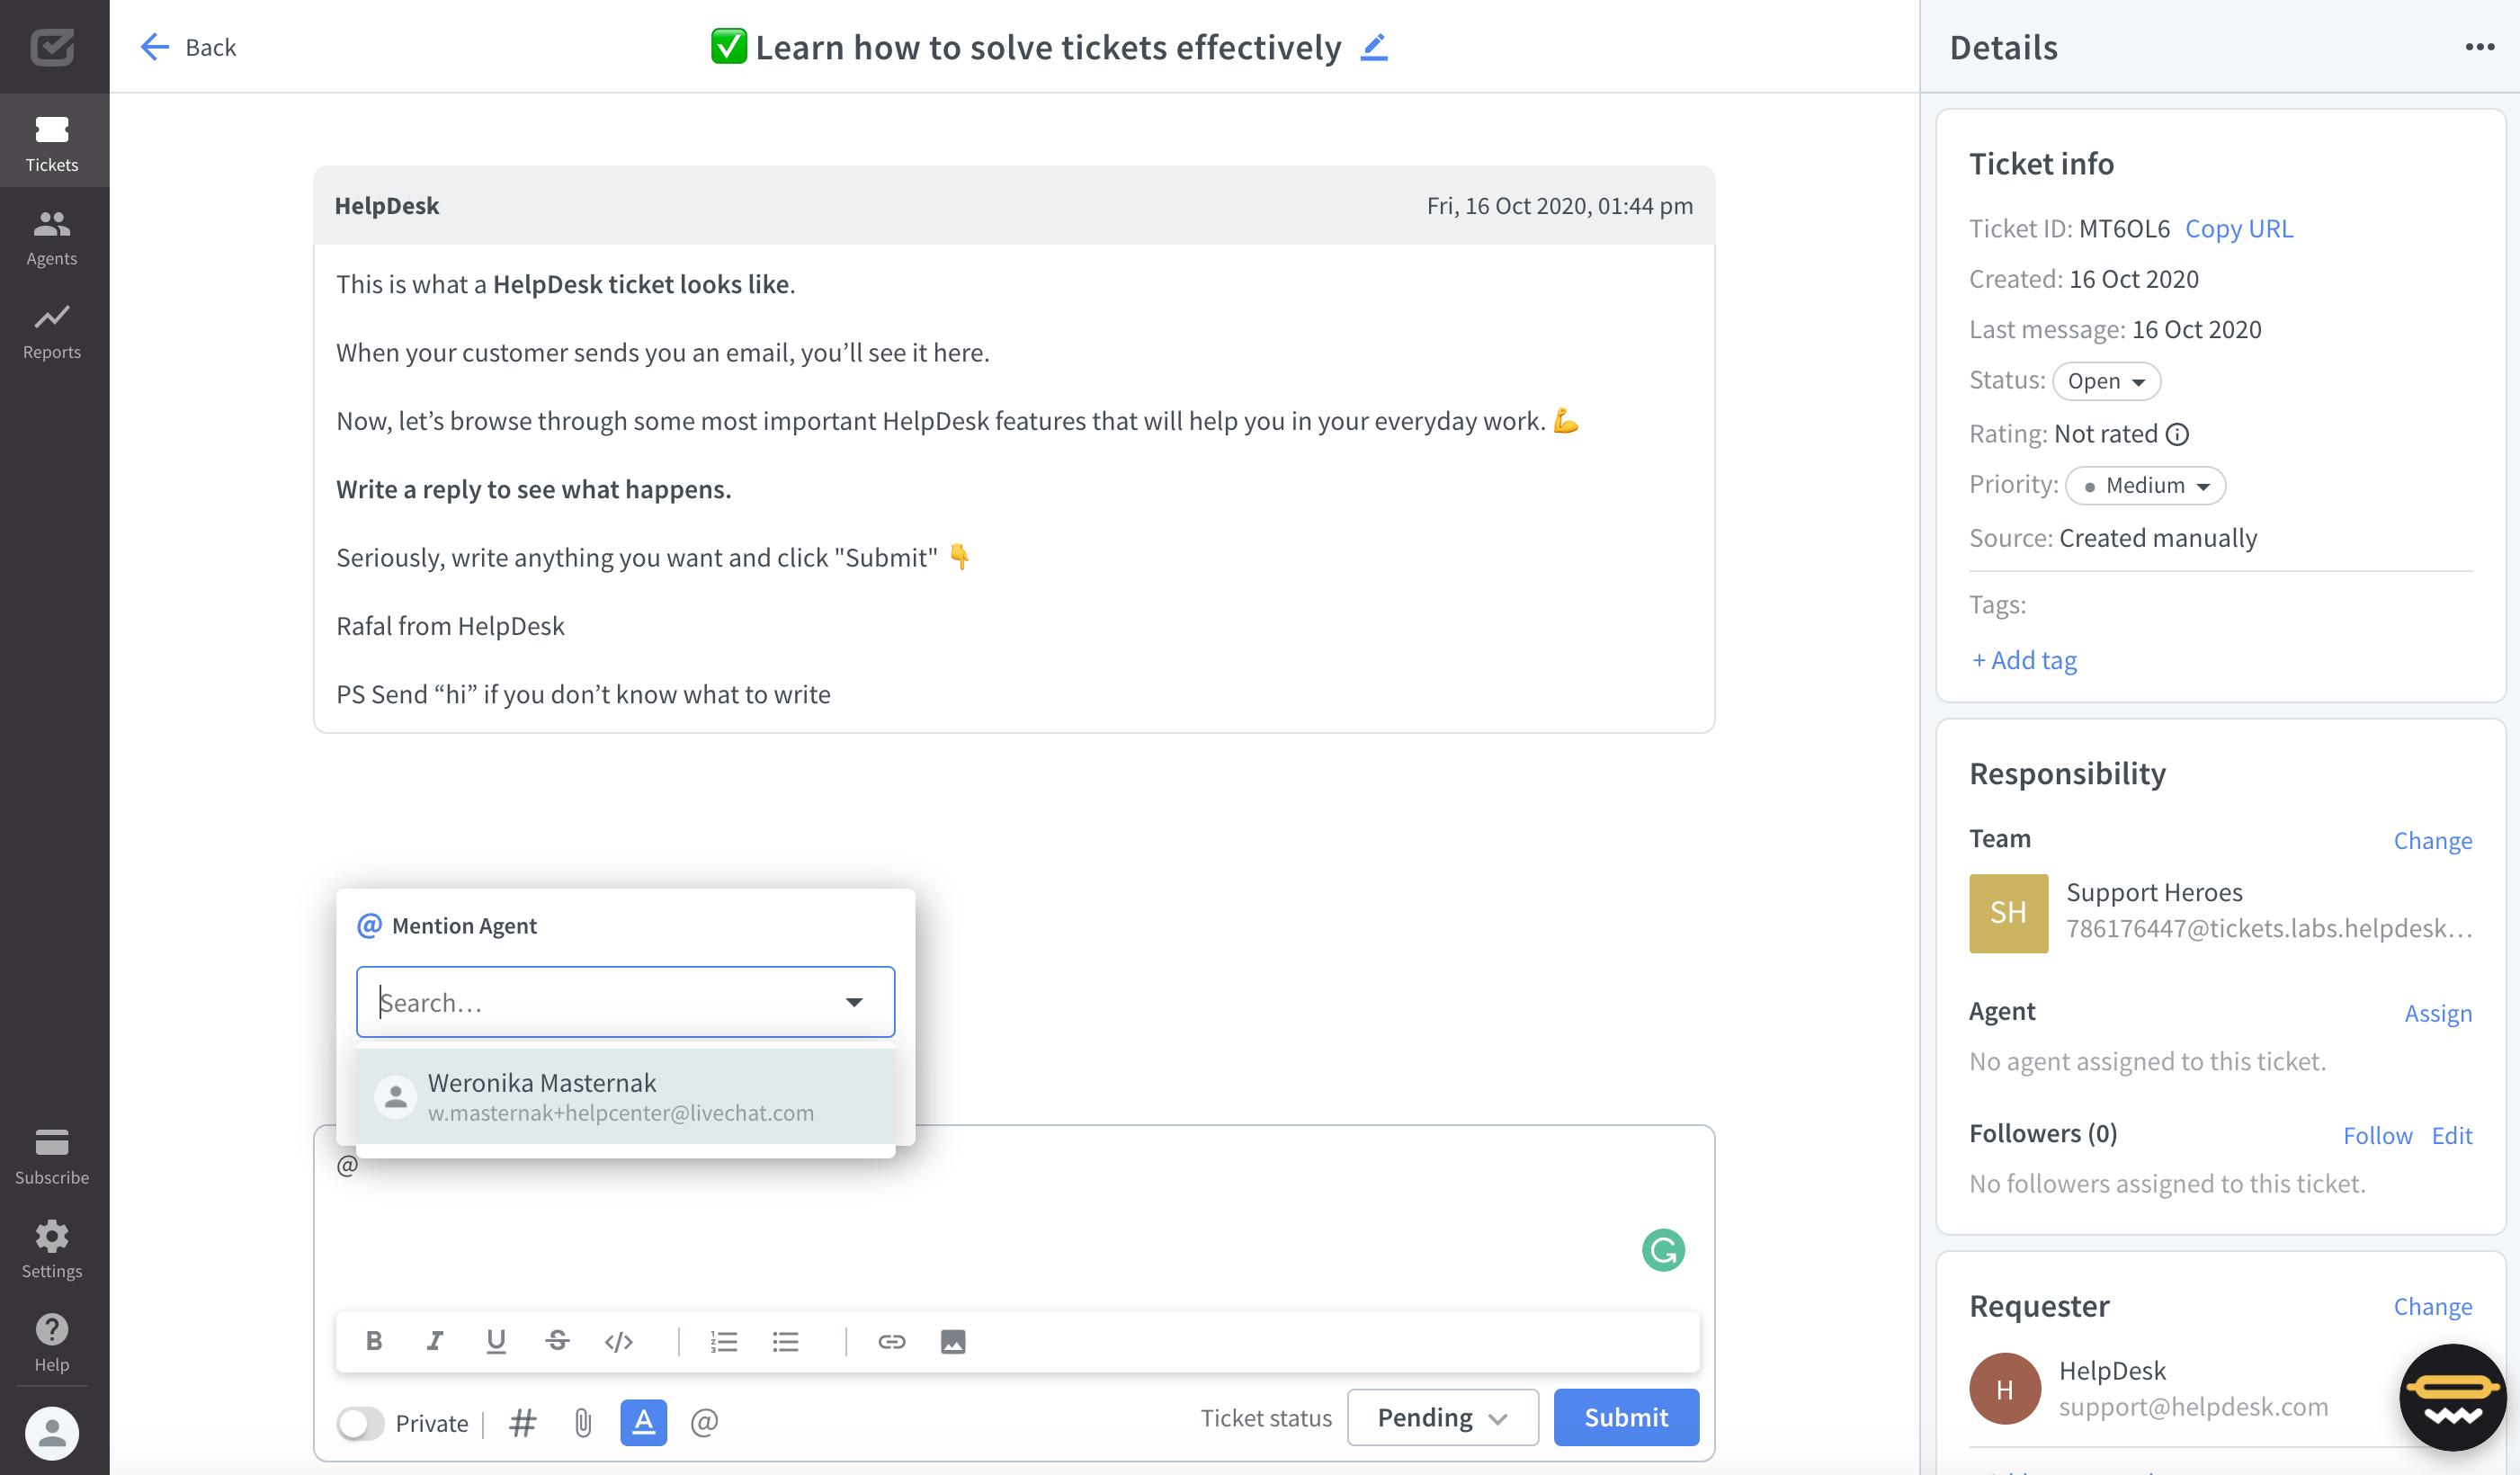Insert a bulleted list
The height and width of the screenshot is (1475, 2520).
pos(785,1341)
